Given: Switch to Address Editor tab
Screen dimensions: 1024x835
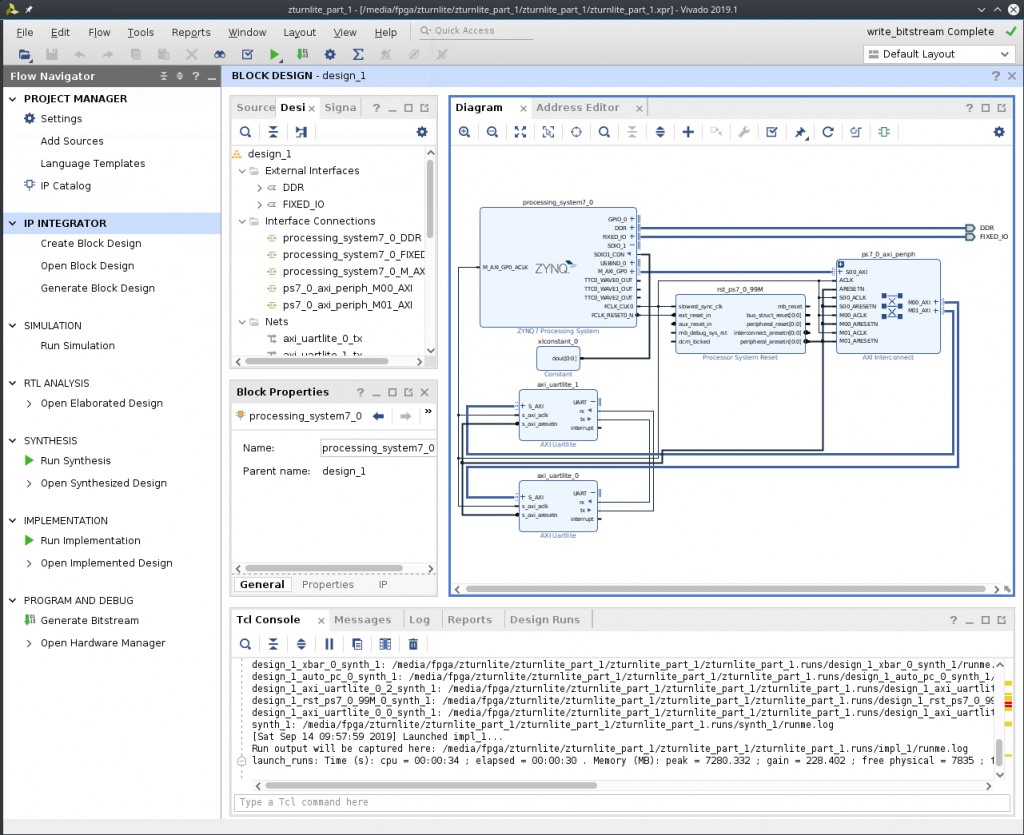Looking at the screenshot, I should (577, 108).
